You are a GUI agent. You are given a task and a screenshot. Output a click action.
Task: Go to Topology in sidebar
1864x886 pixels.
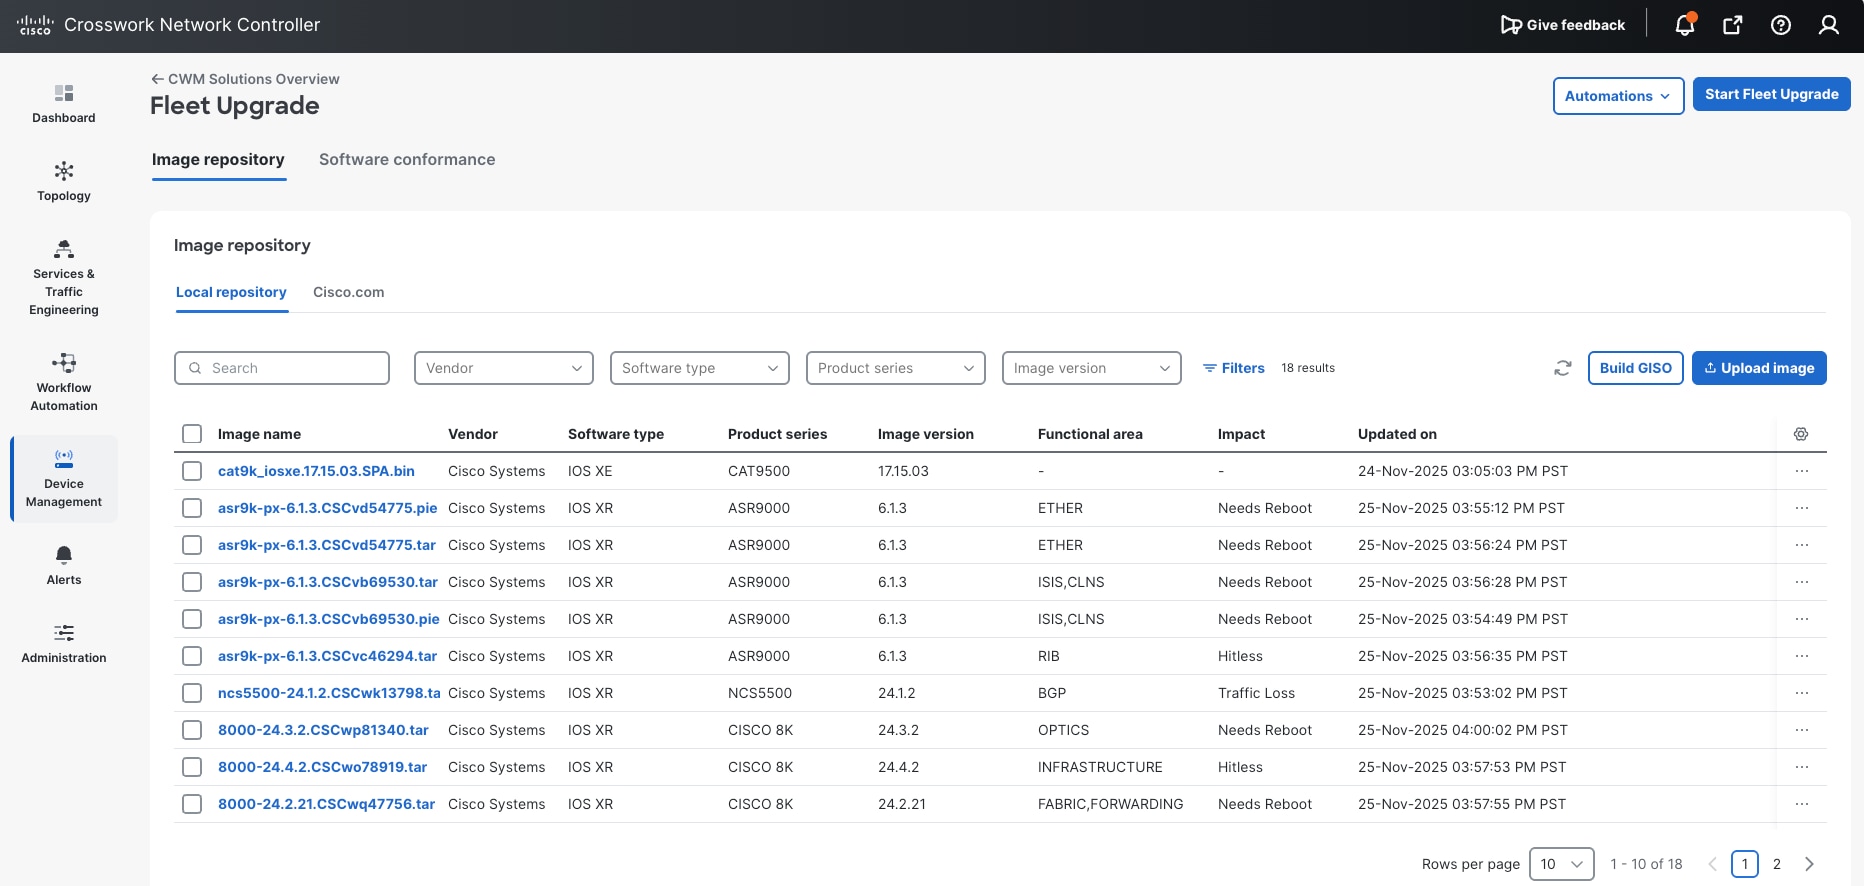pos(64,181)
